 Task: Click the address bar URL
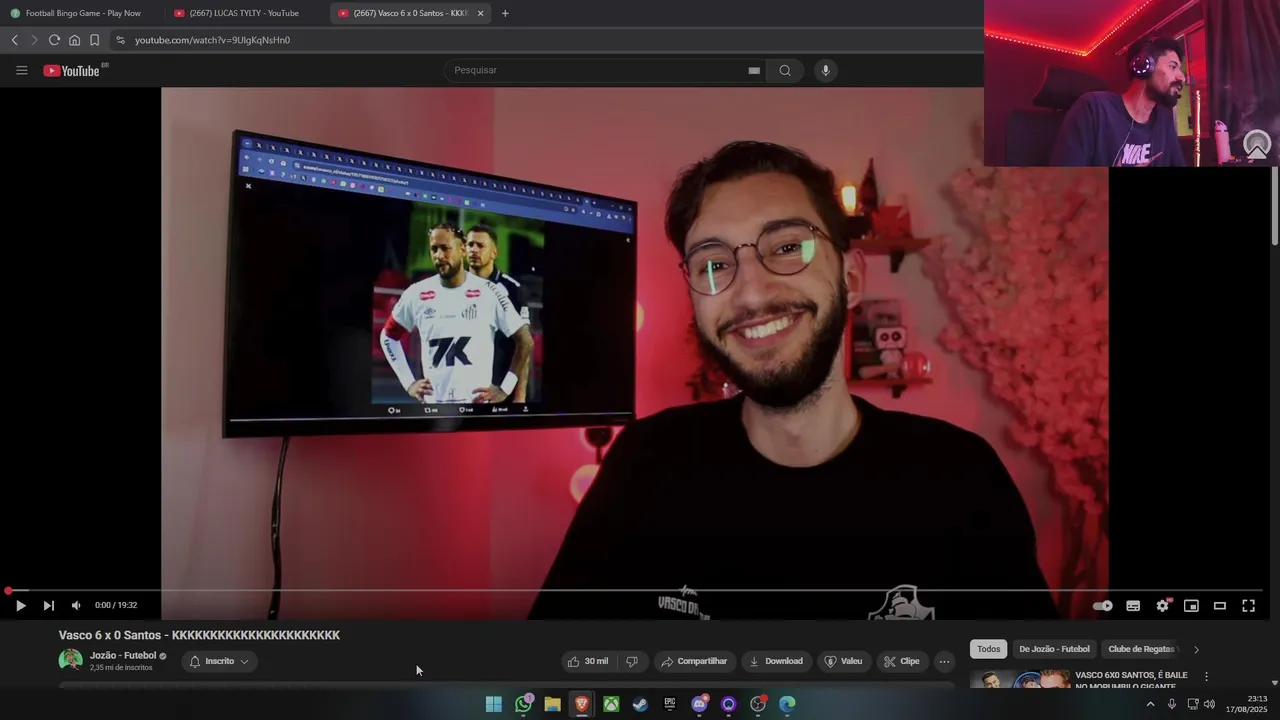point(212,40)
